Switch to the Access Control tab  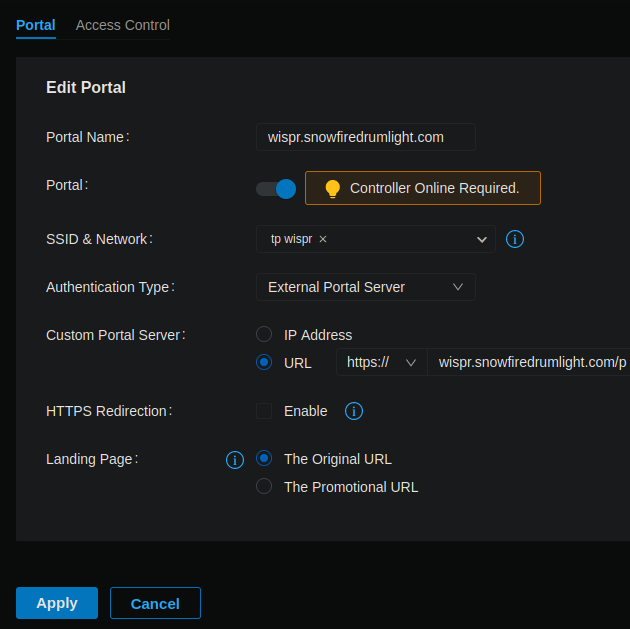(123, 25)
